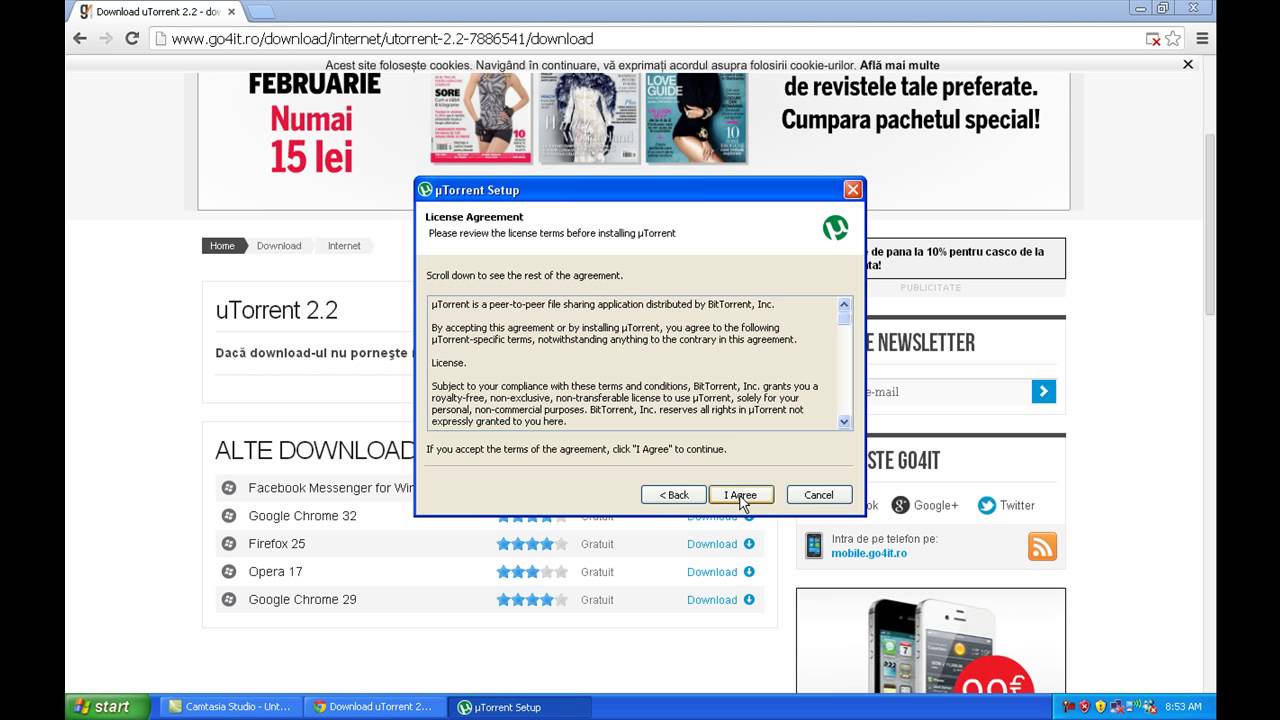Viewport: 1280px width, 720px height.
Task: Click the Internet breadcrumb
Action: (x=344, y=245)
